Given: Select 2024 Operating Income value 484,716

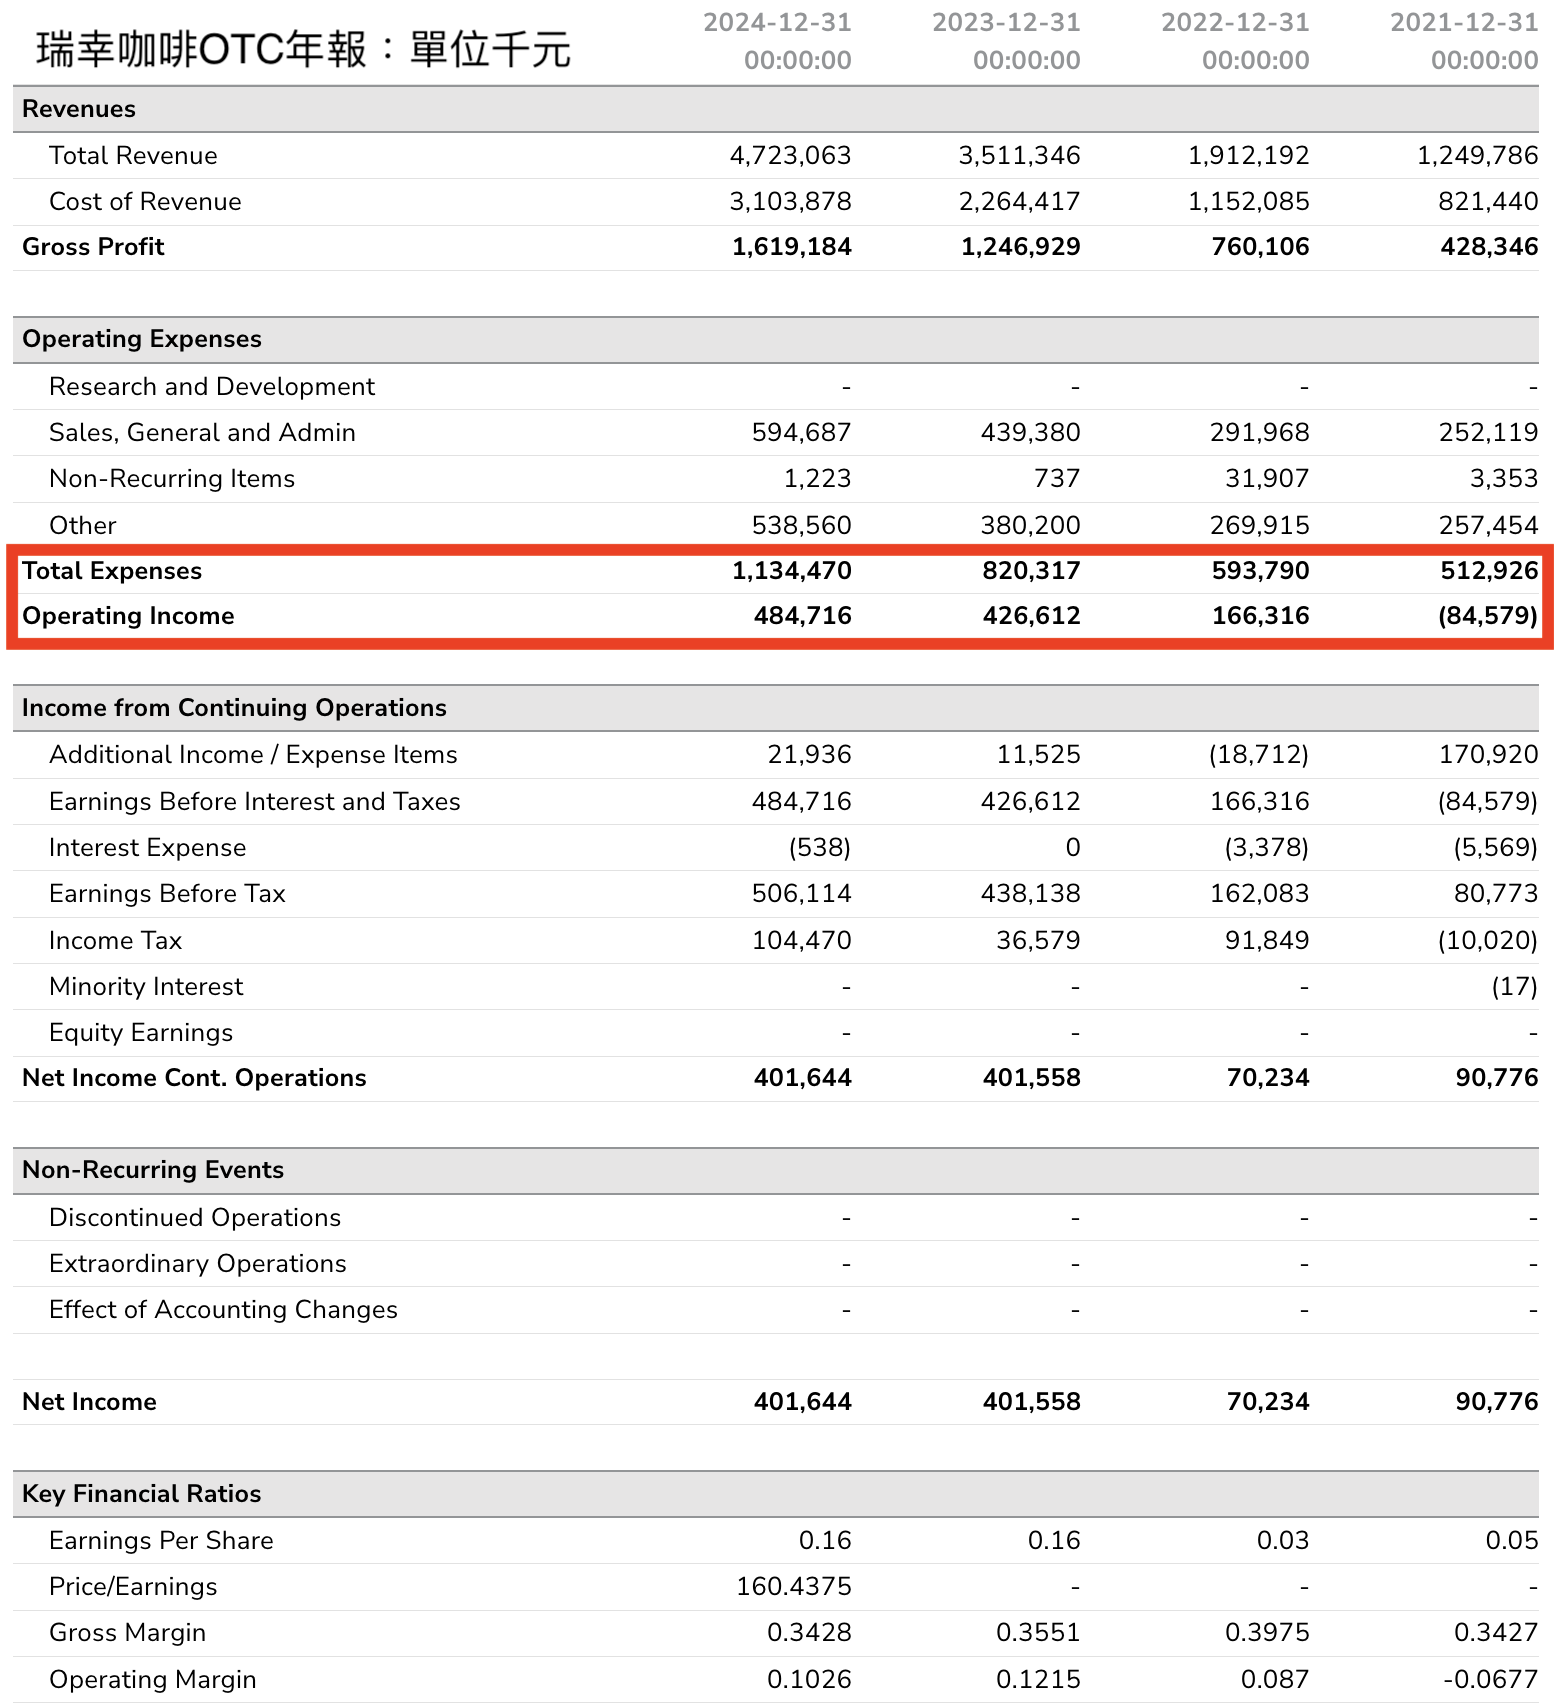Looking at the screenshot, I should pyautogui.click(x=802, y=616).
